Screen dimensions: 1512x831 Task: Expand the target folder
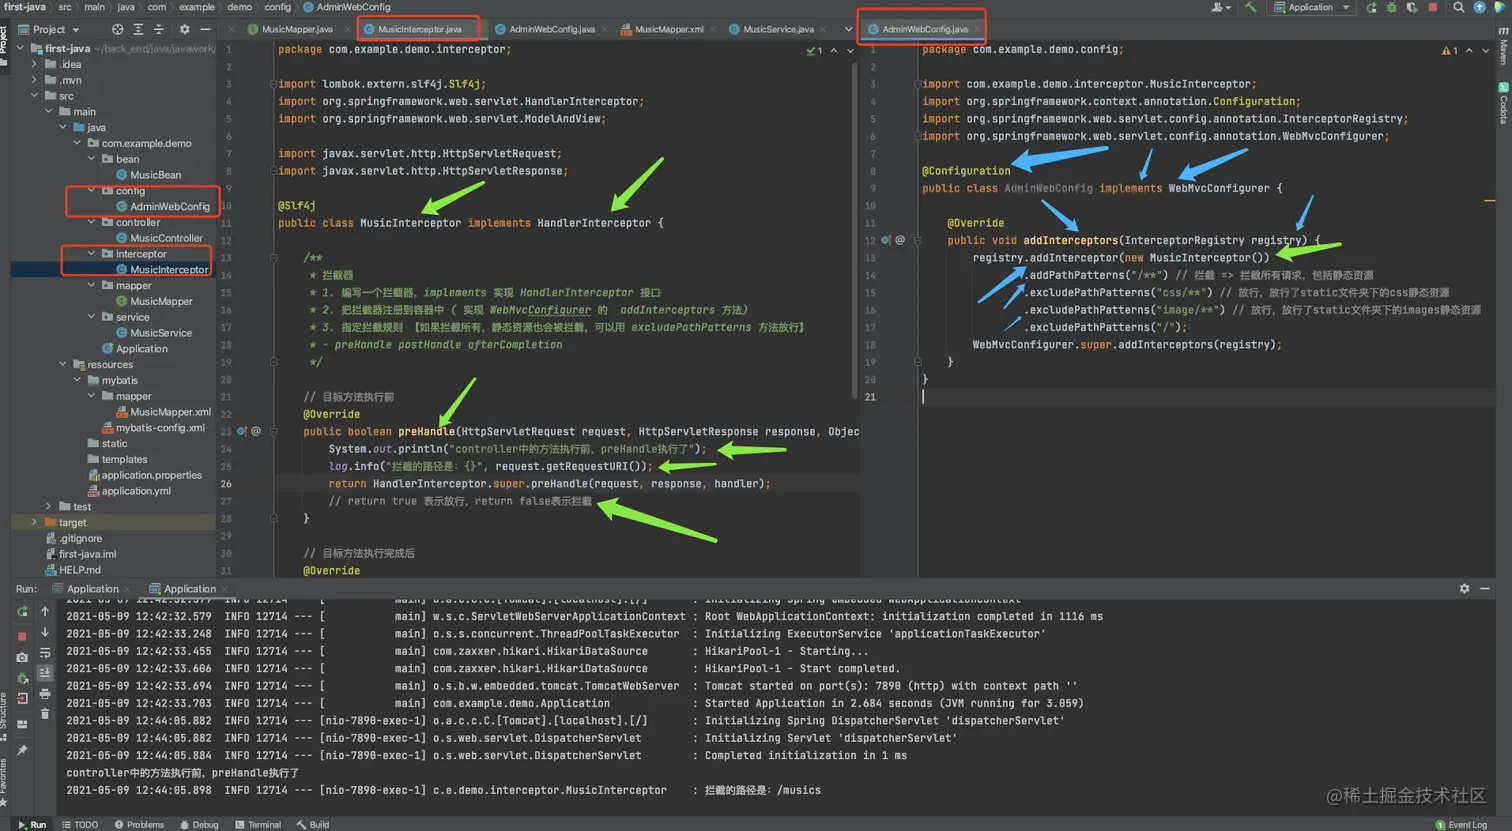[x=35, y=522]
